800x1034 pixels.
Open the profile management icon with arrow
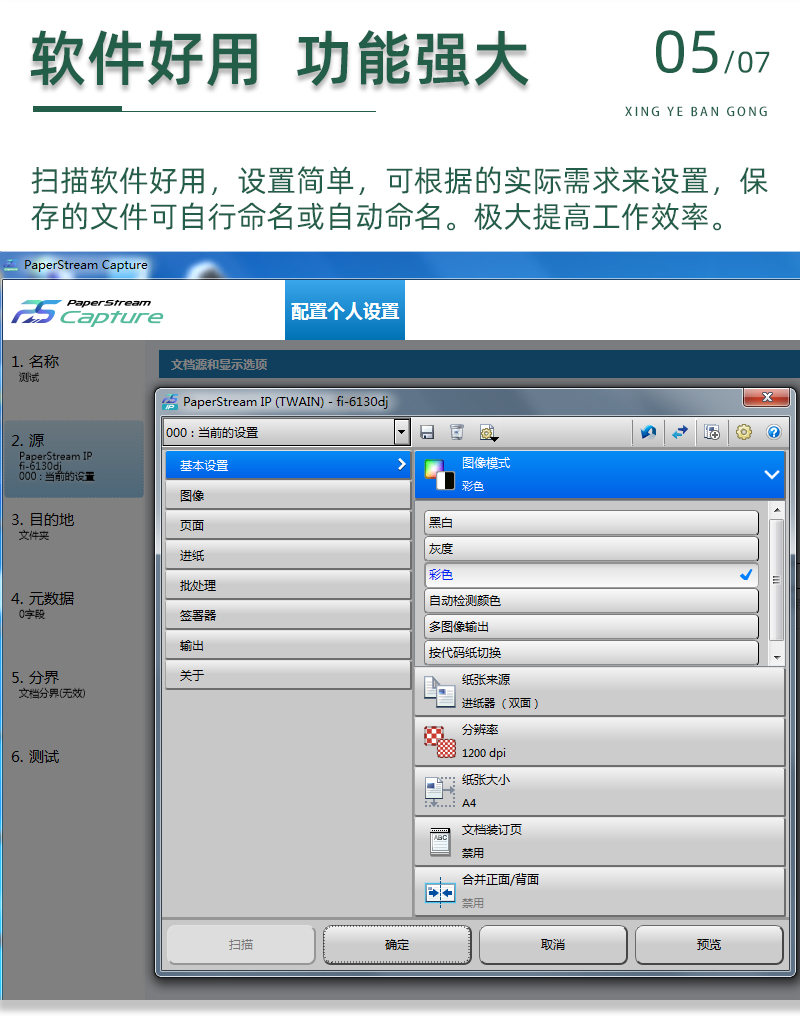[x=489, y=433]
